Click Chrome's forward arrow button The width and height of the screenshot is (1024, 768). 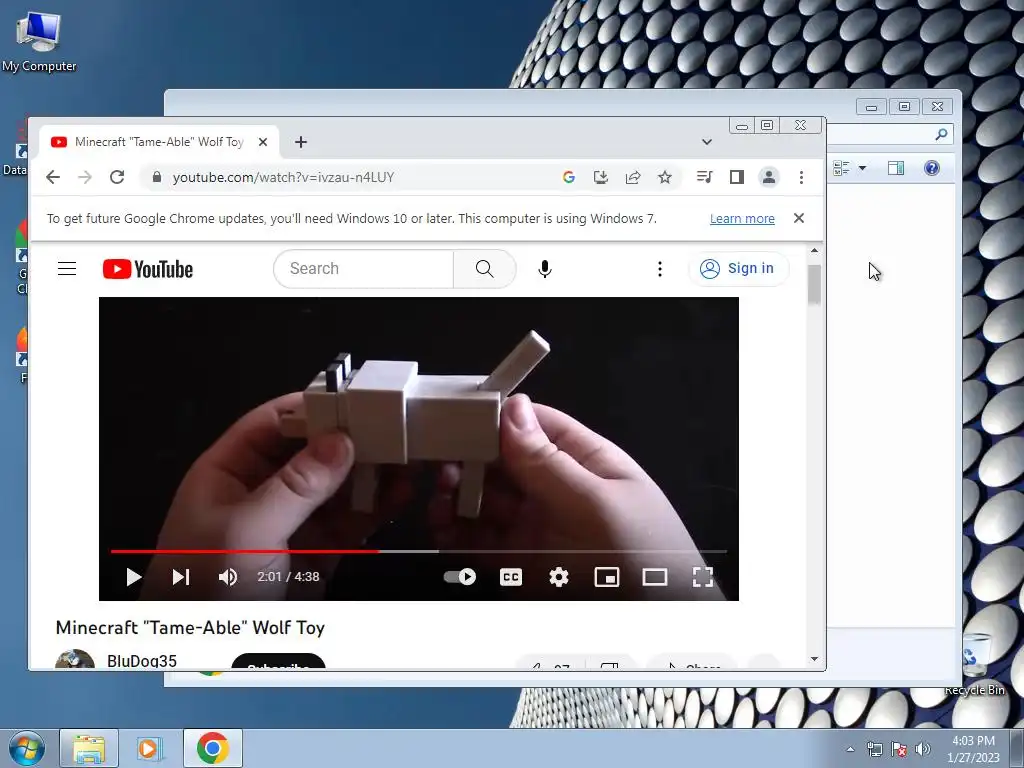tap(85, 177)
